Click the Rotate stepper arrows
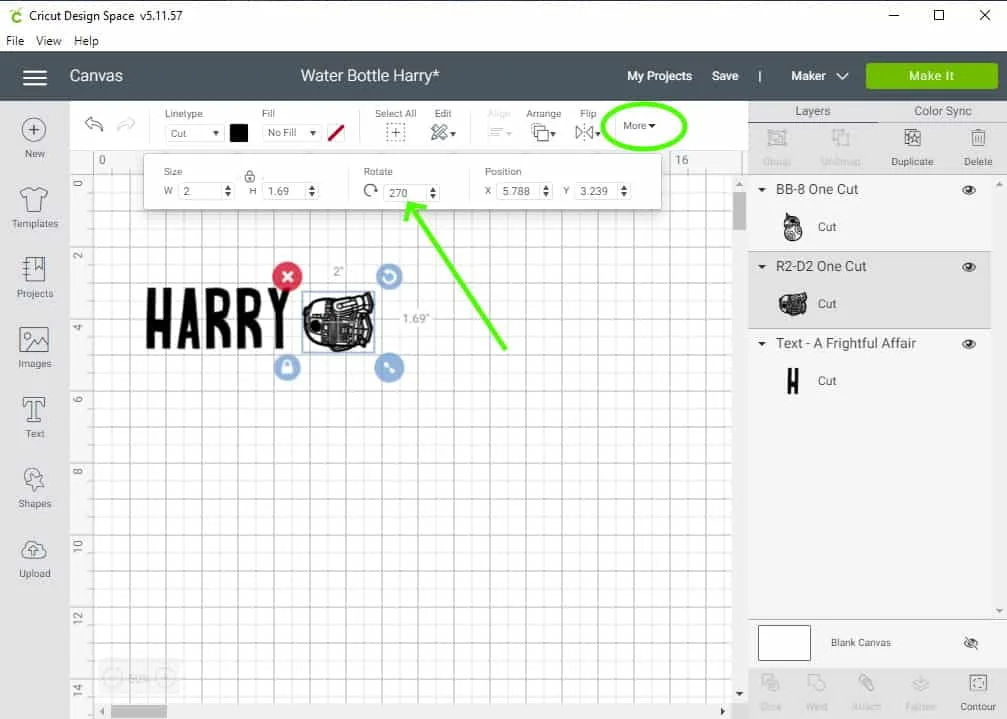1007x719 pixels. point(433,193)
